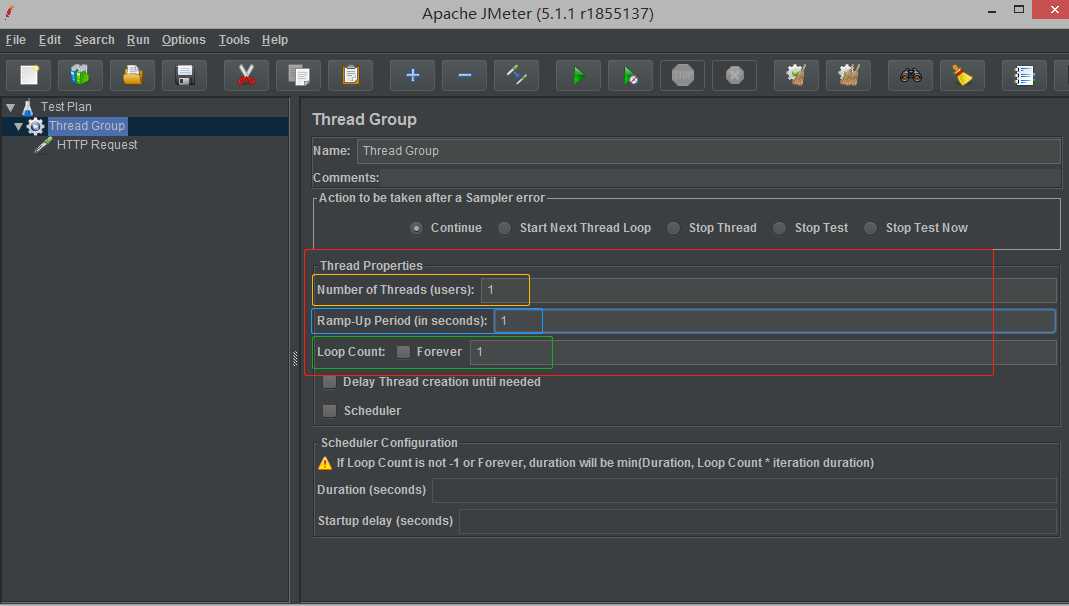
Task: Select the Stop Thread radio button
Action: (x=674, y=228)
